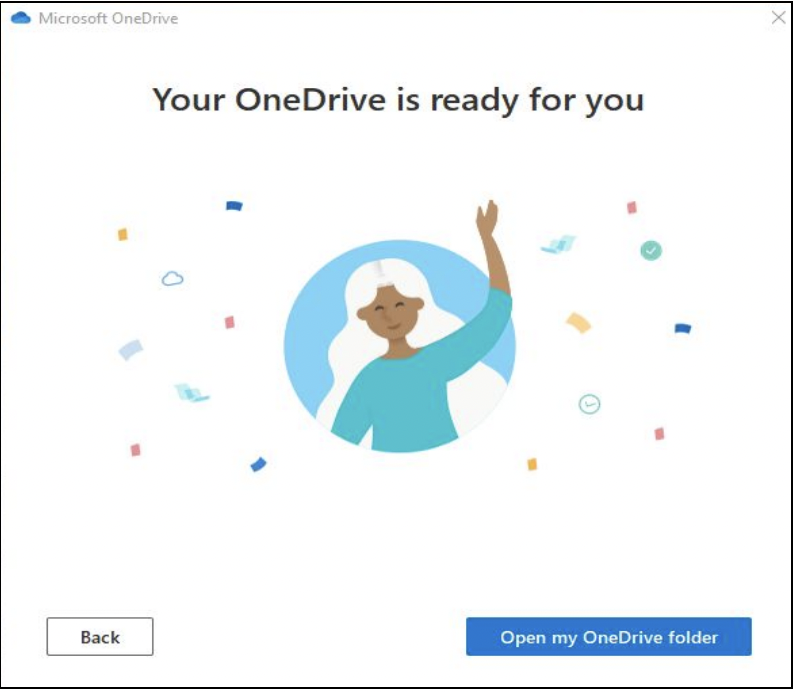Viewport: 794px width, 692px height.
Task: Click the woman's raised waving hand
Action: 487,218
